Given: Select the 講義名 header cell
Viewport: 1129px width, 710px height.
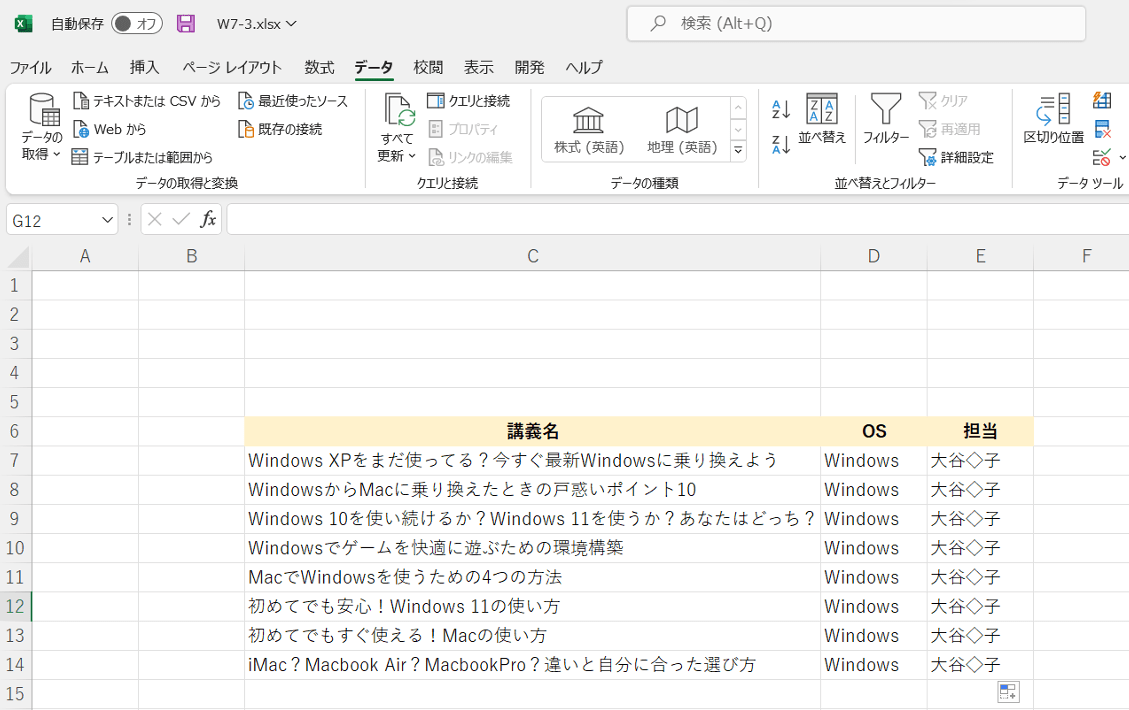Looking at the screenshot, I should click(532, 431).
